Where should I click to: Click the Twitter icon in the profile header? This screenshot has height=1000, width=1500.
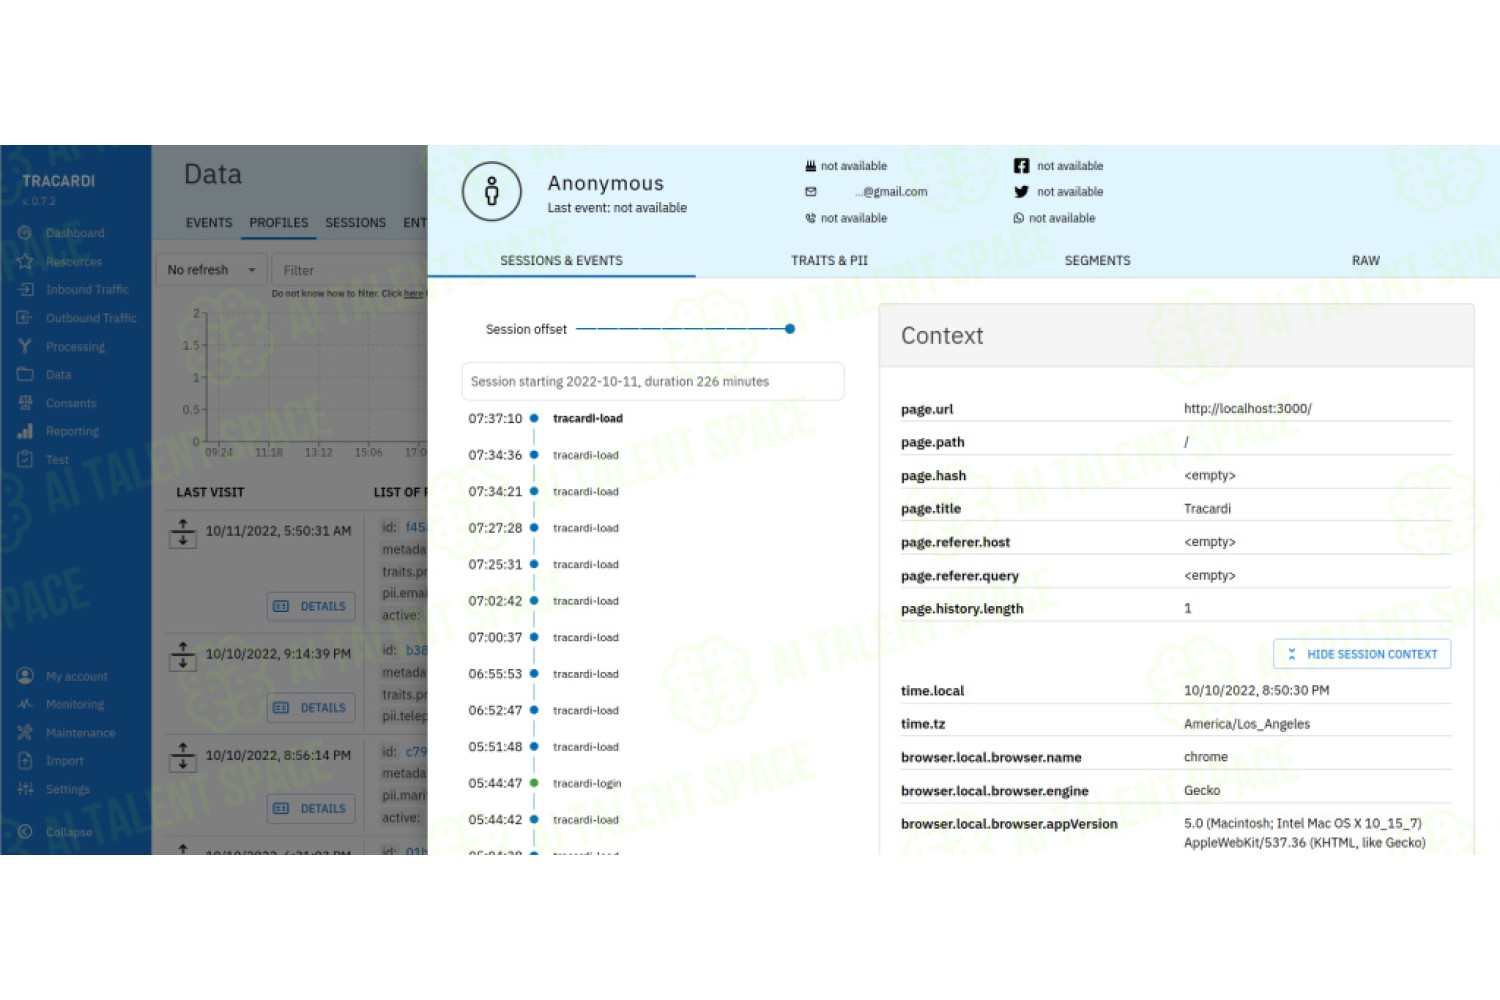click(x=1021, y=192)
